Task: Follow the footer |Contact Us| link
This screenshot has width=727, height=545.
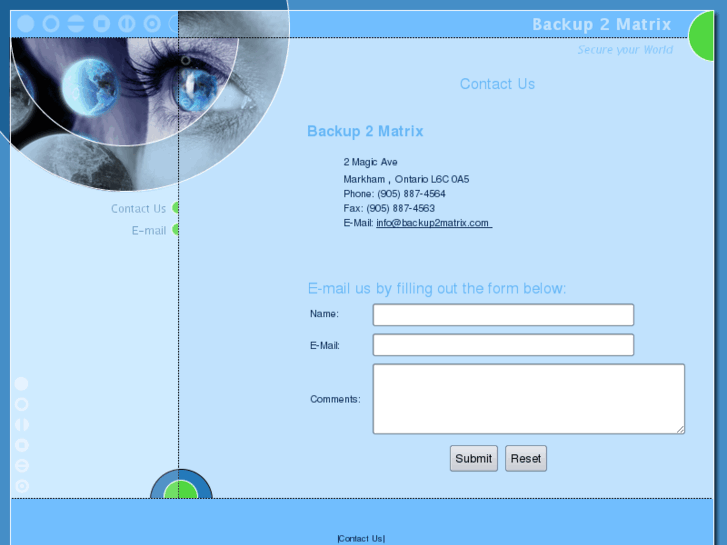Action: [361, 539]
